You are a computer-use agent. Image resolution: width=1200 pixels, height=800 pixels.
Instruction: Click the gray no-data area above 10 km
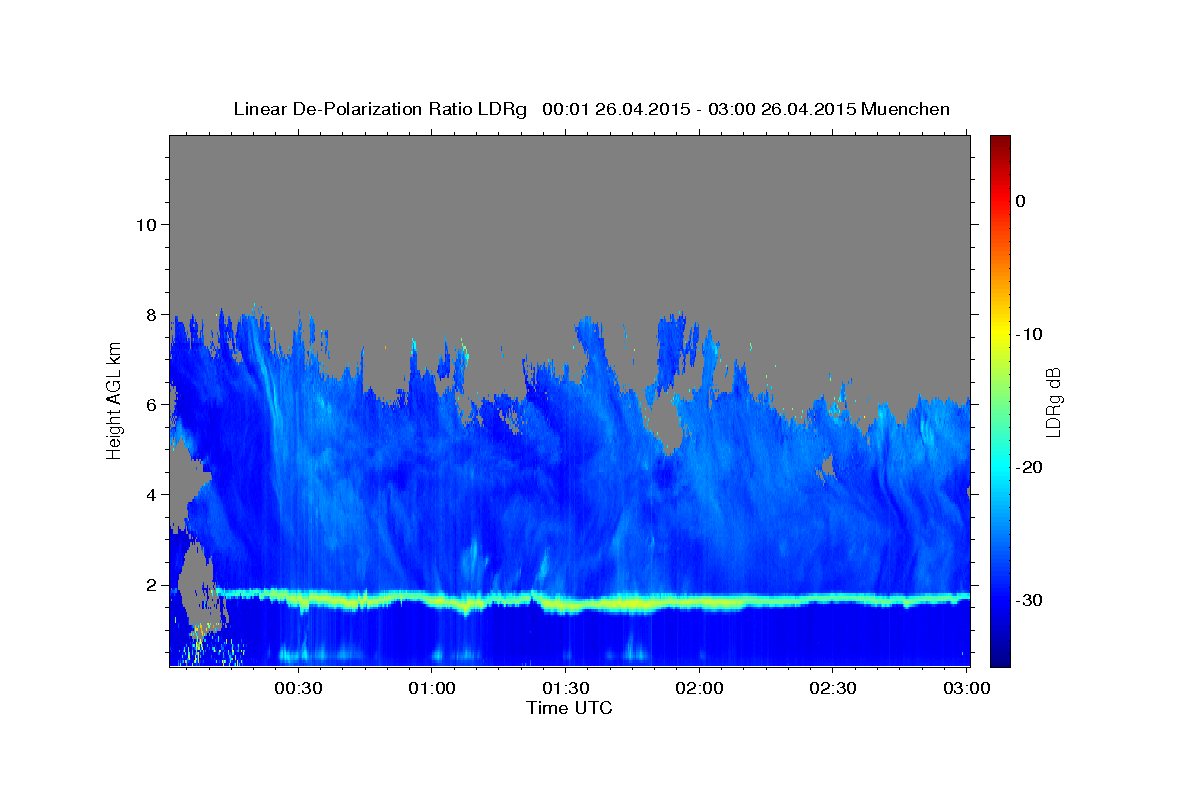click(570, 180)
